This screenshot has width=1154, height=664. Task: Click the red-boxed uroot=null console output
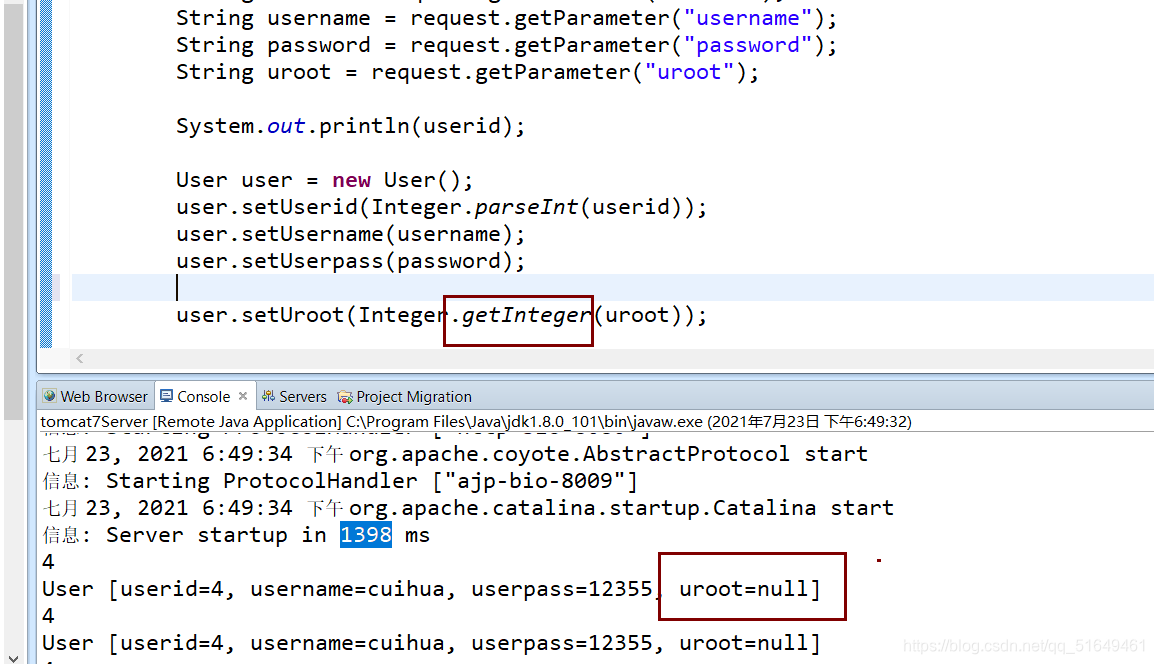pos(752,587)
